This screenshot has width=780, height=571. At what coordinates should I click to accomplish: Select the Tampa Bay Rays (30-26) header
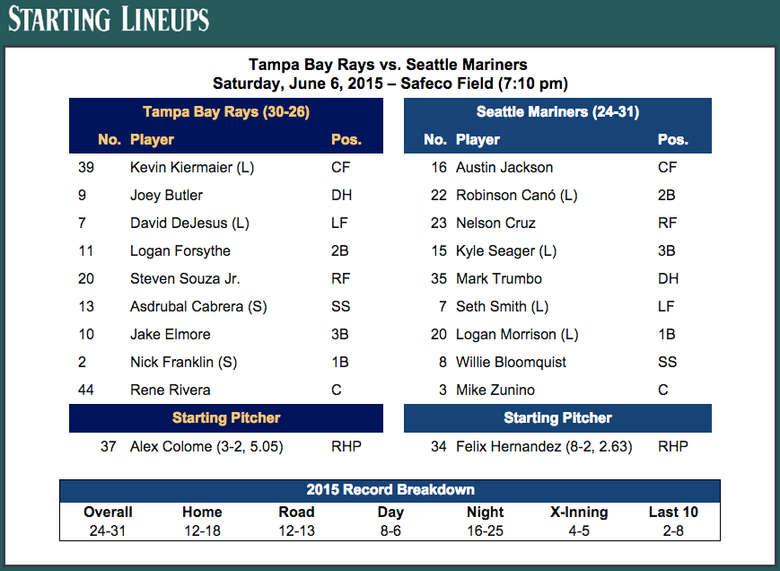point(226,111)
